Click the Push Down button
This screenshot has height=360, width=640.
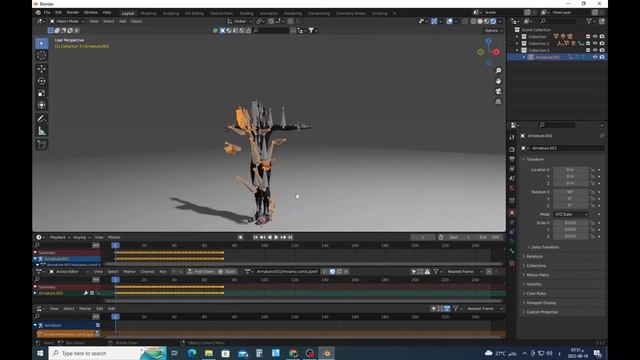click(201, 271)
